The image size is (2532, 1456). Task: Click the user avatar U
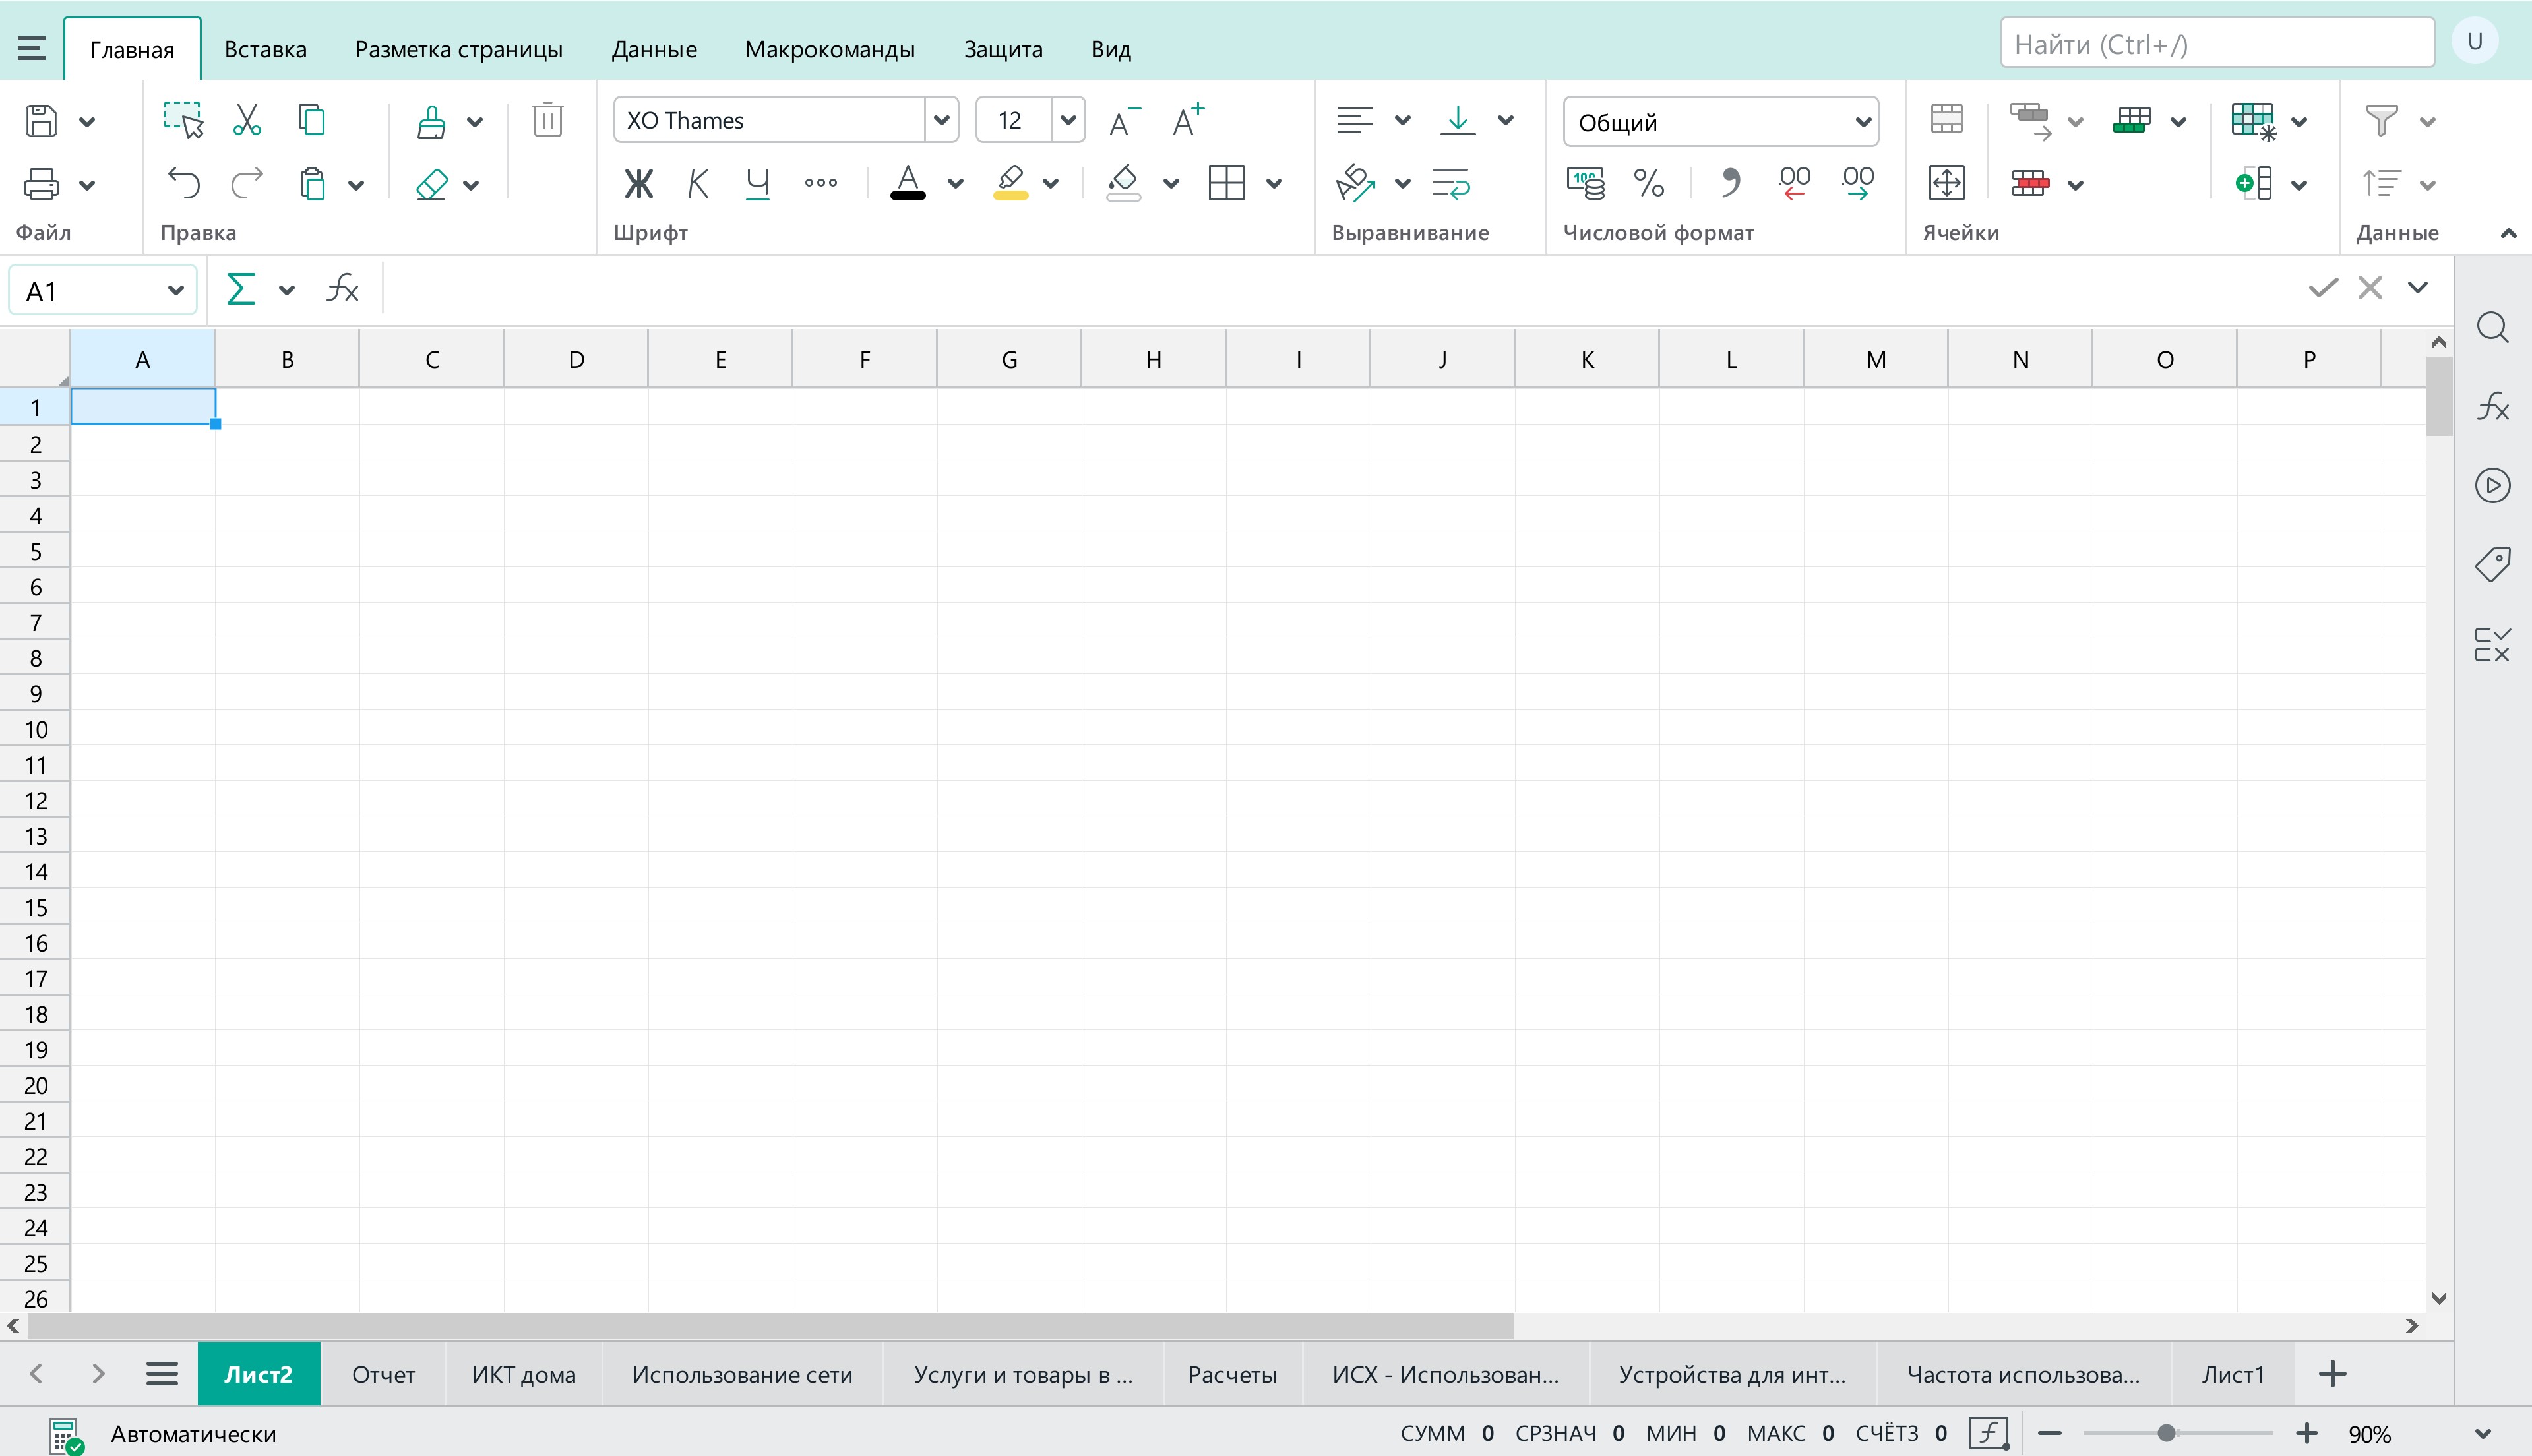[2474, 41]
